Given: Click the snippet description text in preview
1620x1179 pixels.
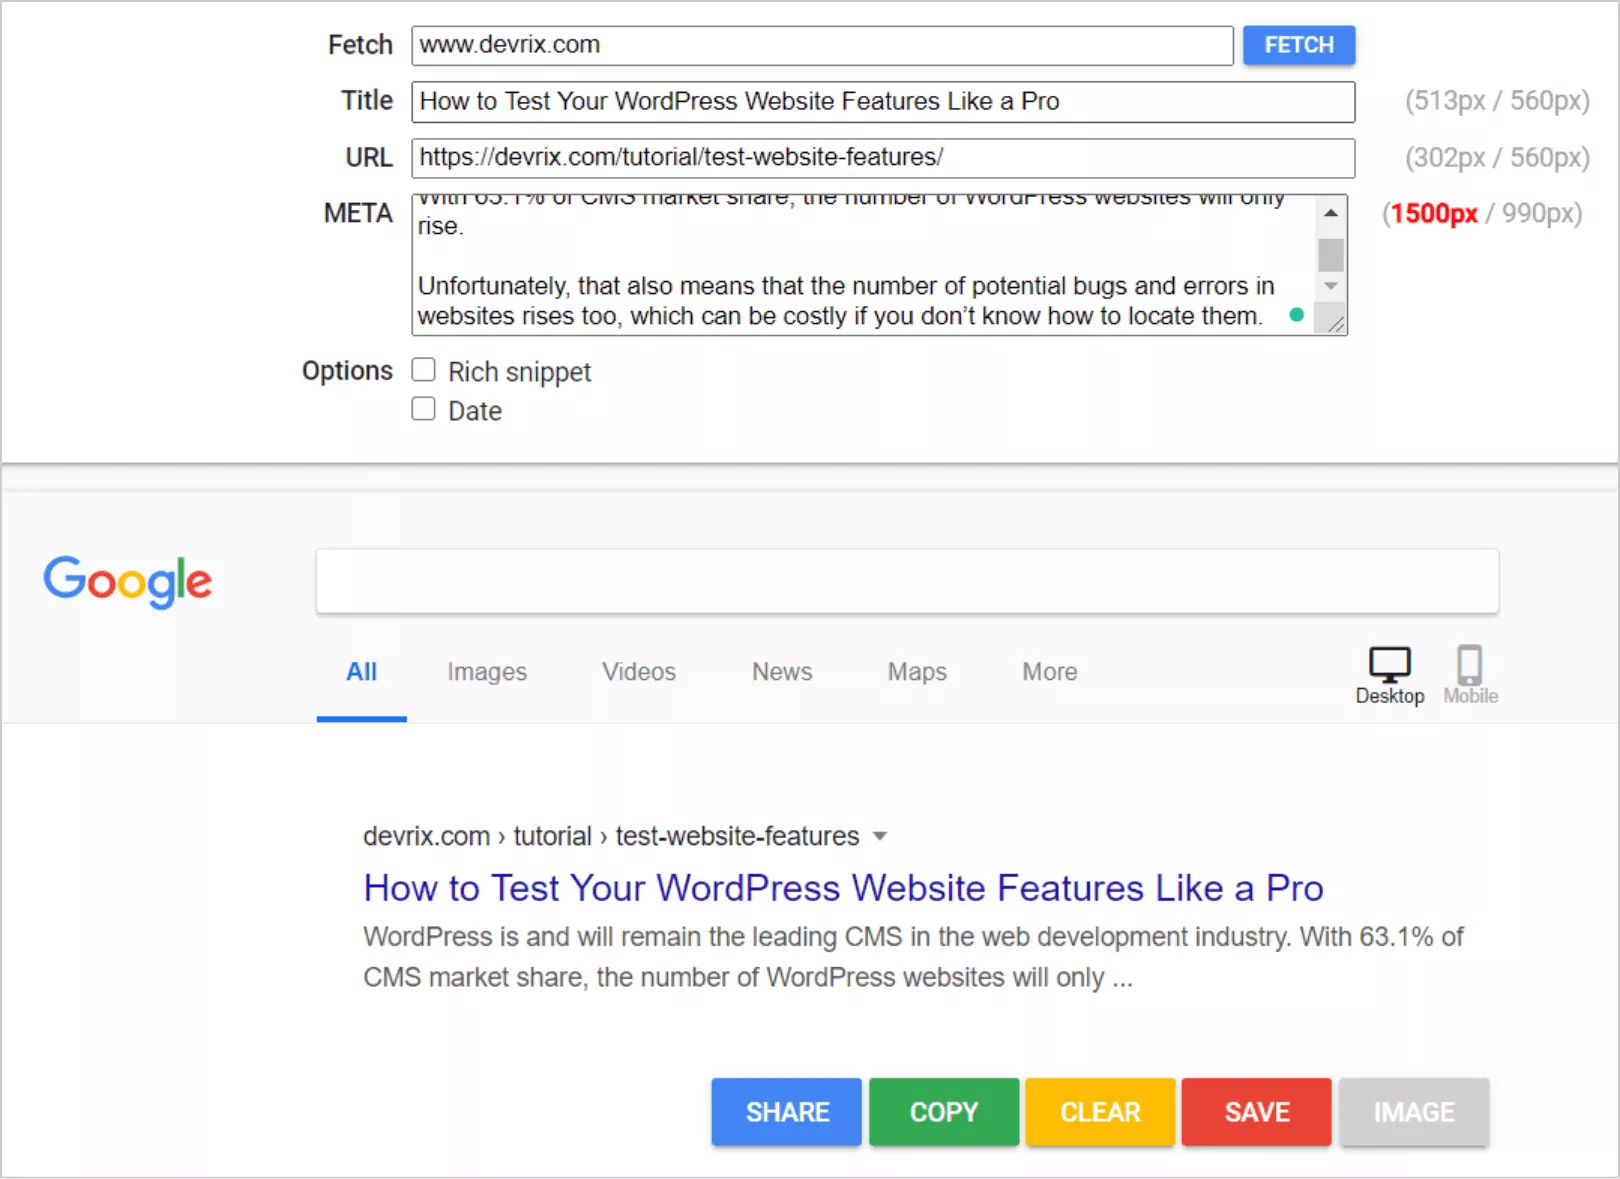Looking at the screenshot, I should coord(913,957).
